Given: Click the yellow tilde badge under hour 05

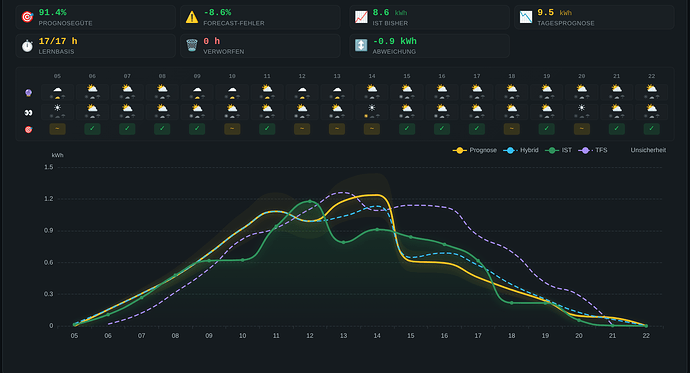Looking at the screenshot, I should (58, 129).
